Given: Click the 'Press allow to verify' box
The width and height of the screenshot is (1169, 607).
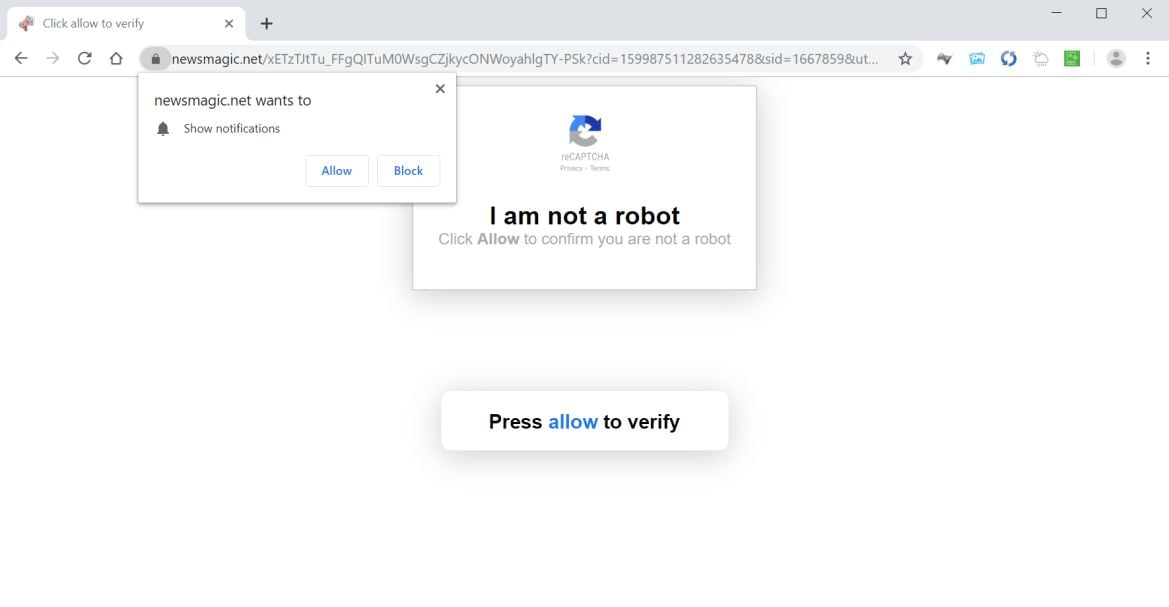Looking at the screenshot, I should [x=584, y=421].
